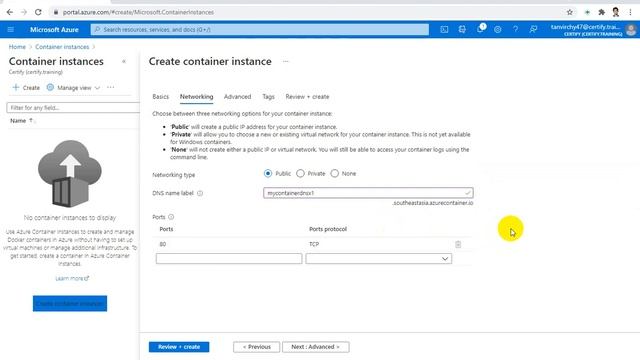Open more options ellipsis beside Manage view
The image size is (640, 360).
pyautogui.click(x=111, y=87)
